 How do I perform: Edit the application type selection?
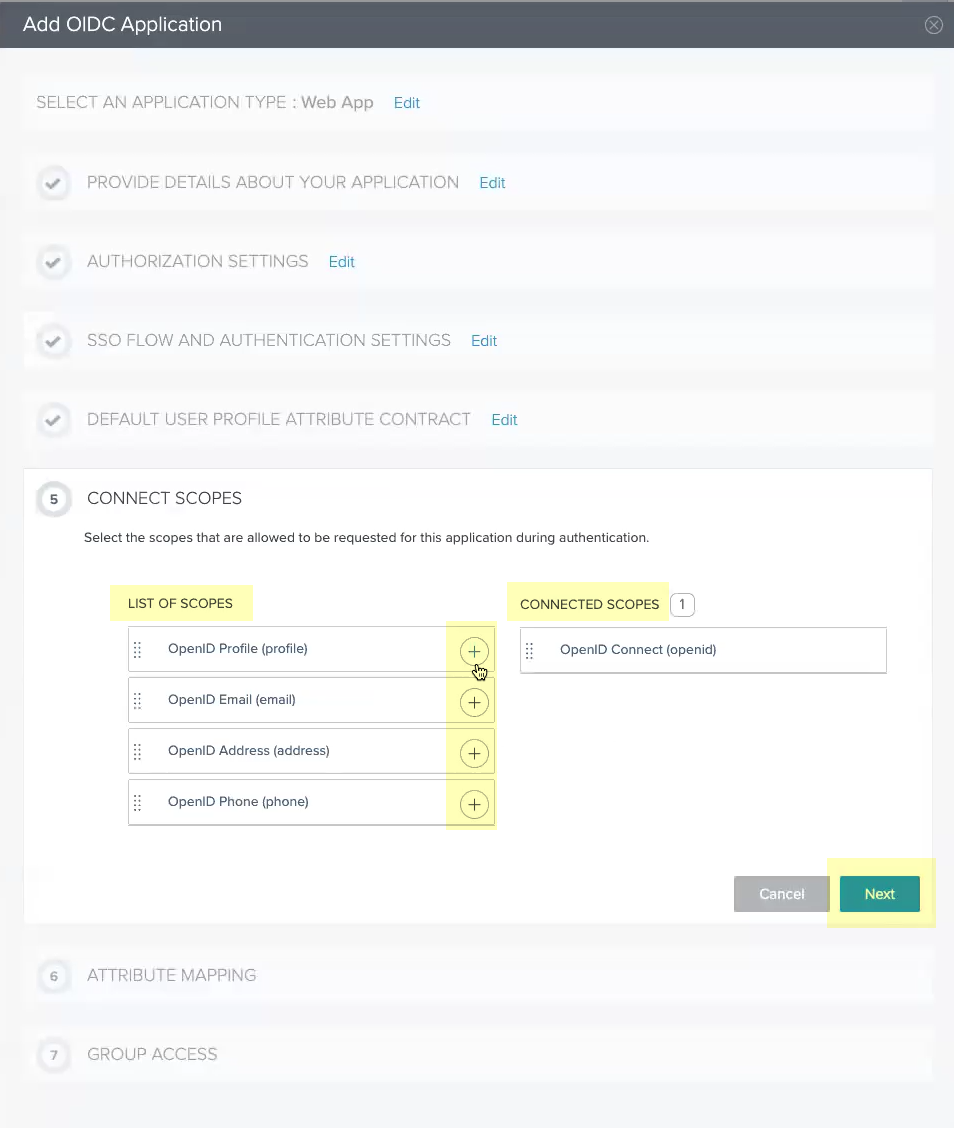pos(407,103)
